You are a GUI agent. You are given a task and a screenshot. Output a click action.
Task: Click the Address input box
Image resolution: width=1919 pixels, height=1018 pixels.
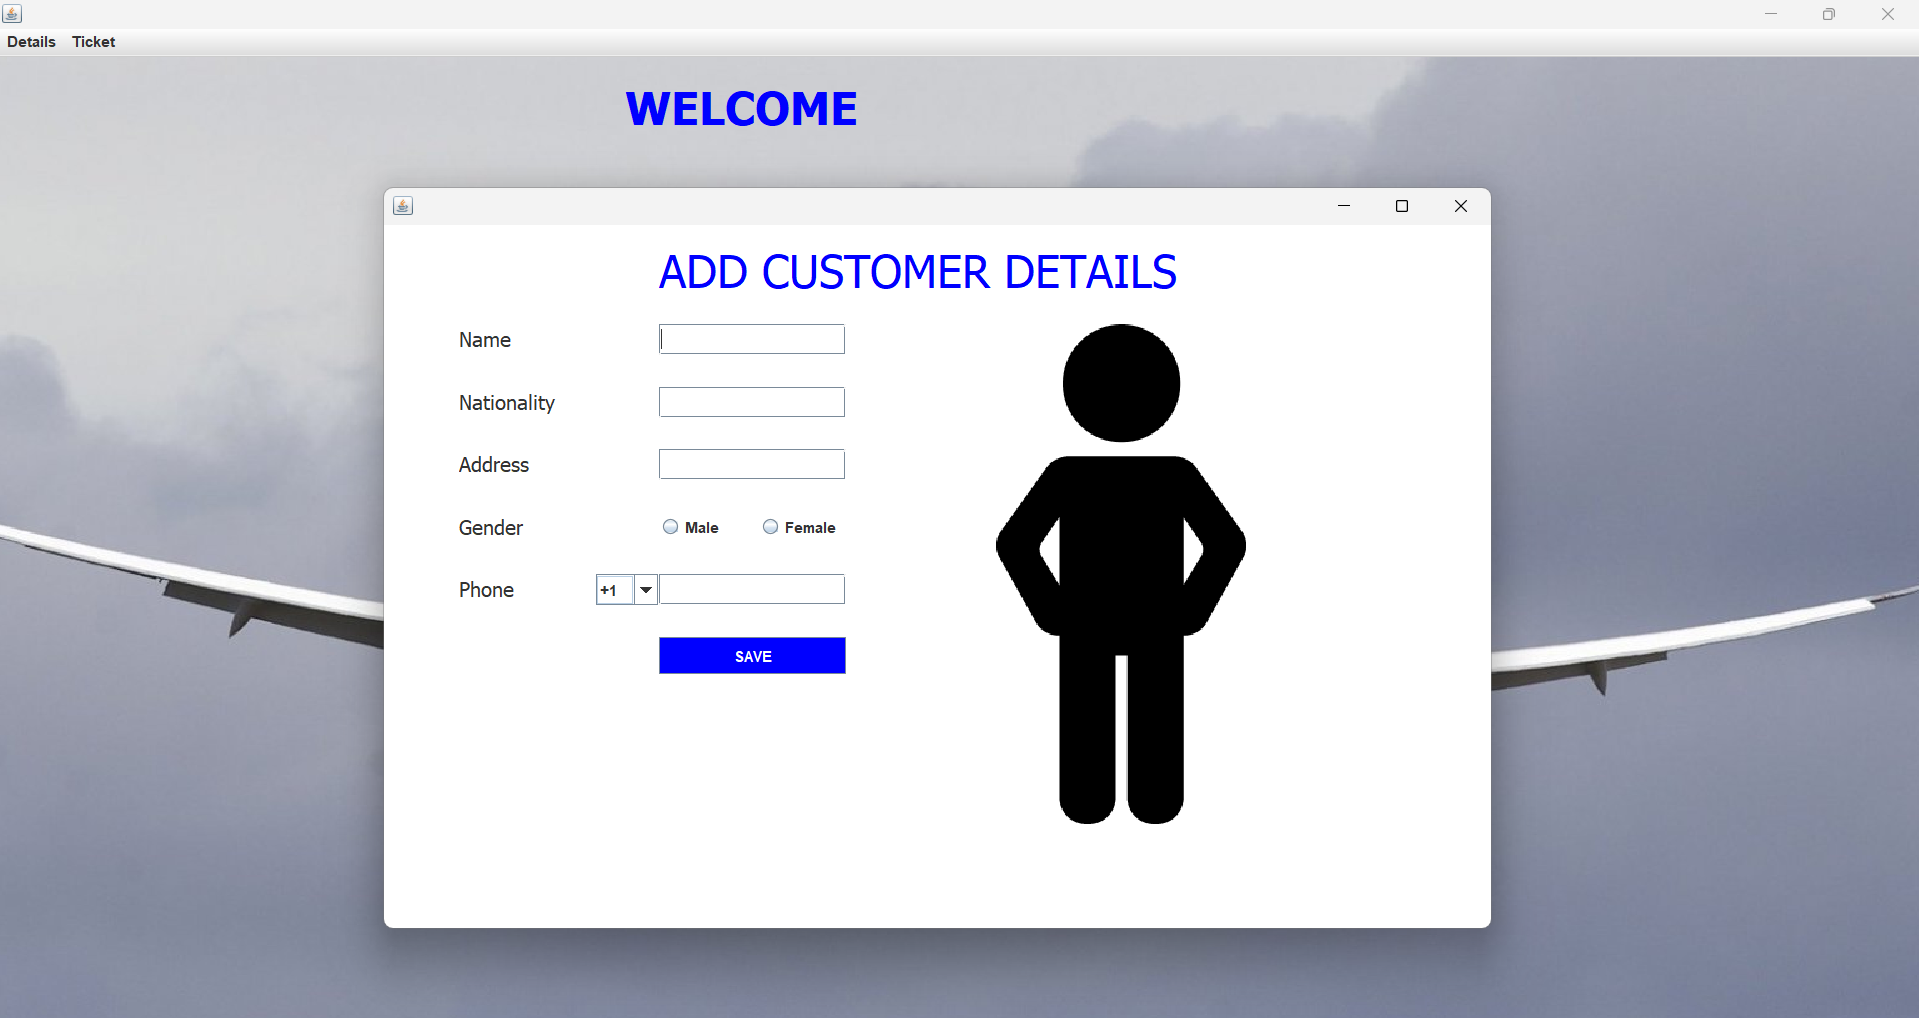click(752, 464)
